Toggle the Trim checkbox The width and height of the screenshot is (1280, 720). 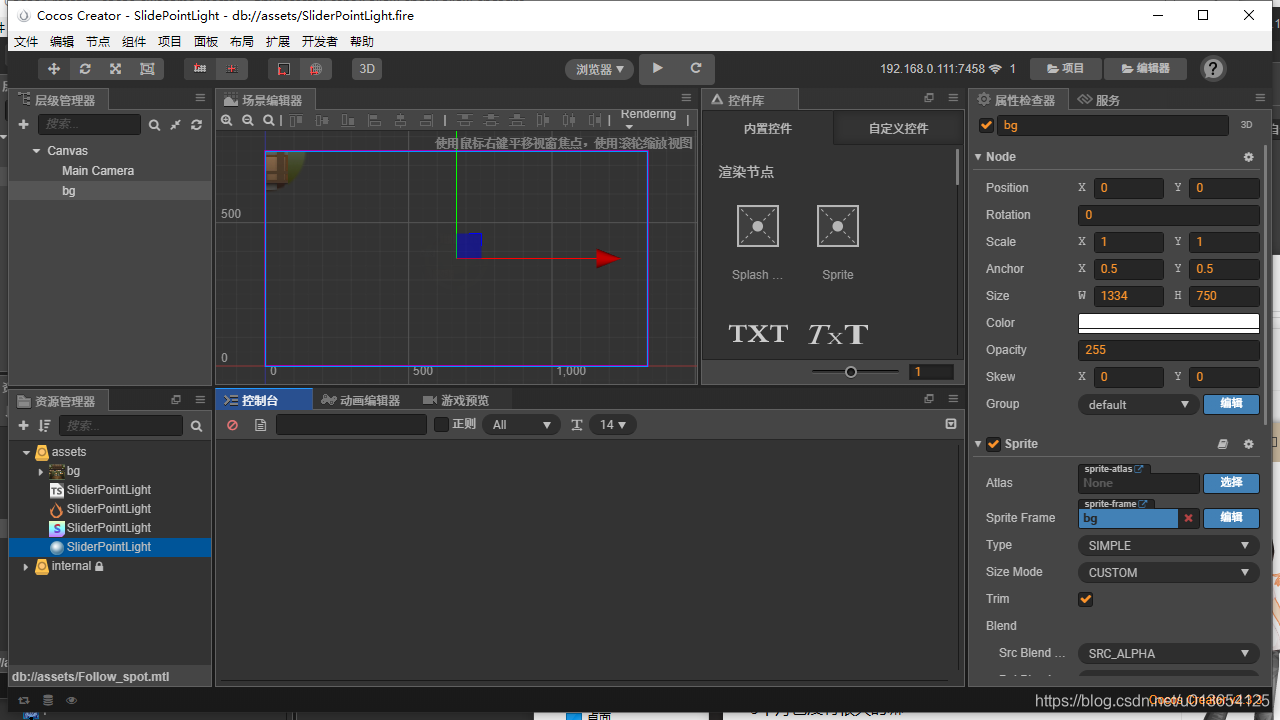[1085, 599]
